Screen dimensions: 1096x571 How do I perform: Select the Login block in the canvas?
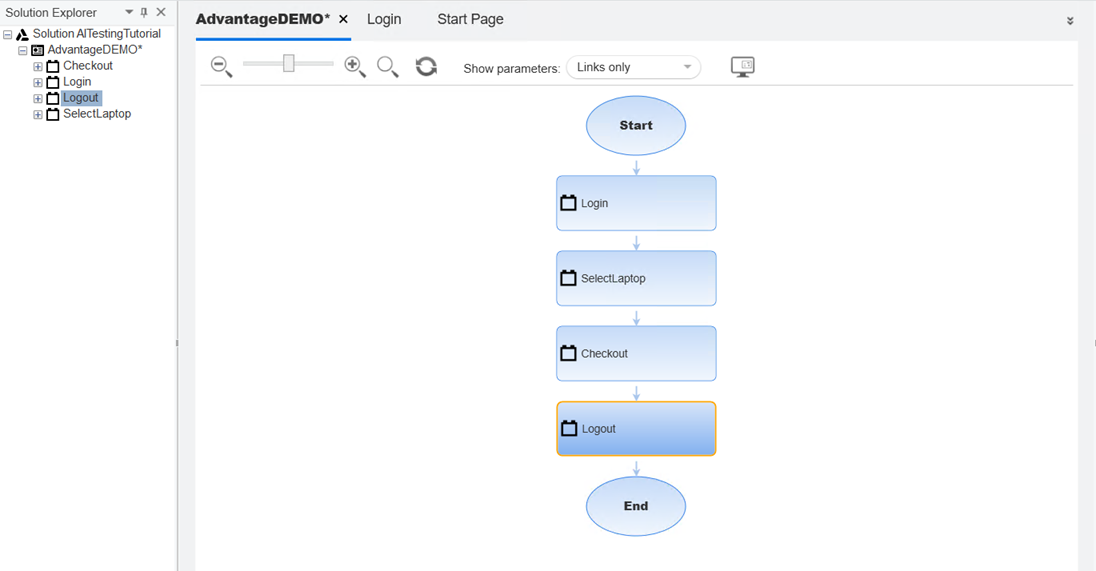[x=636, y=203]
